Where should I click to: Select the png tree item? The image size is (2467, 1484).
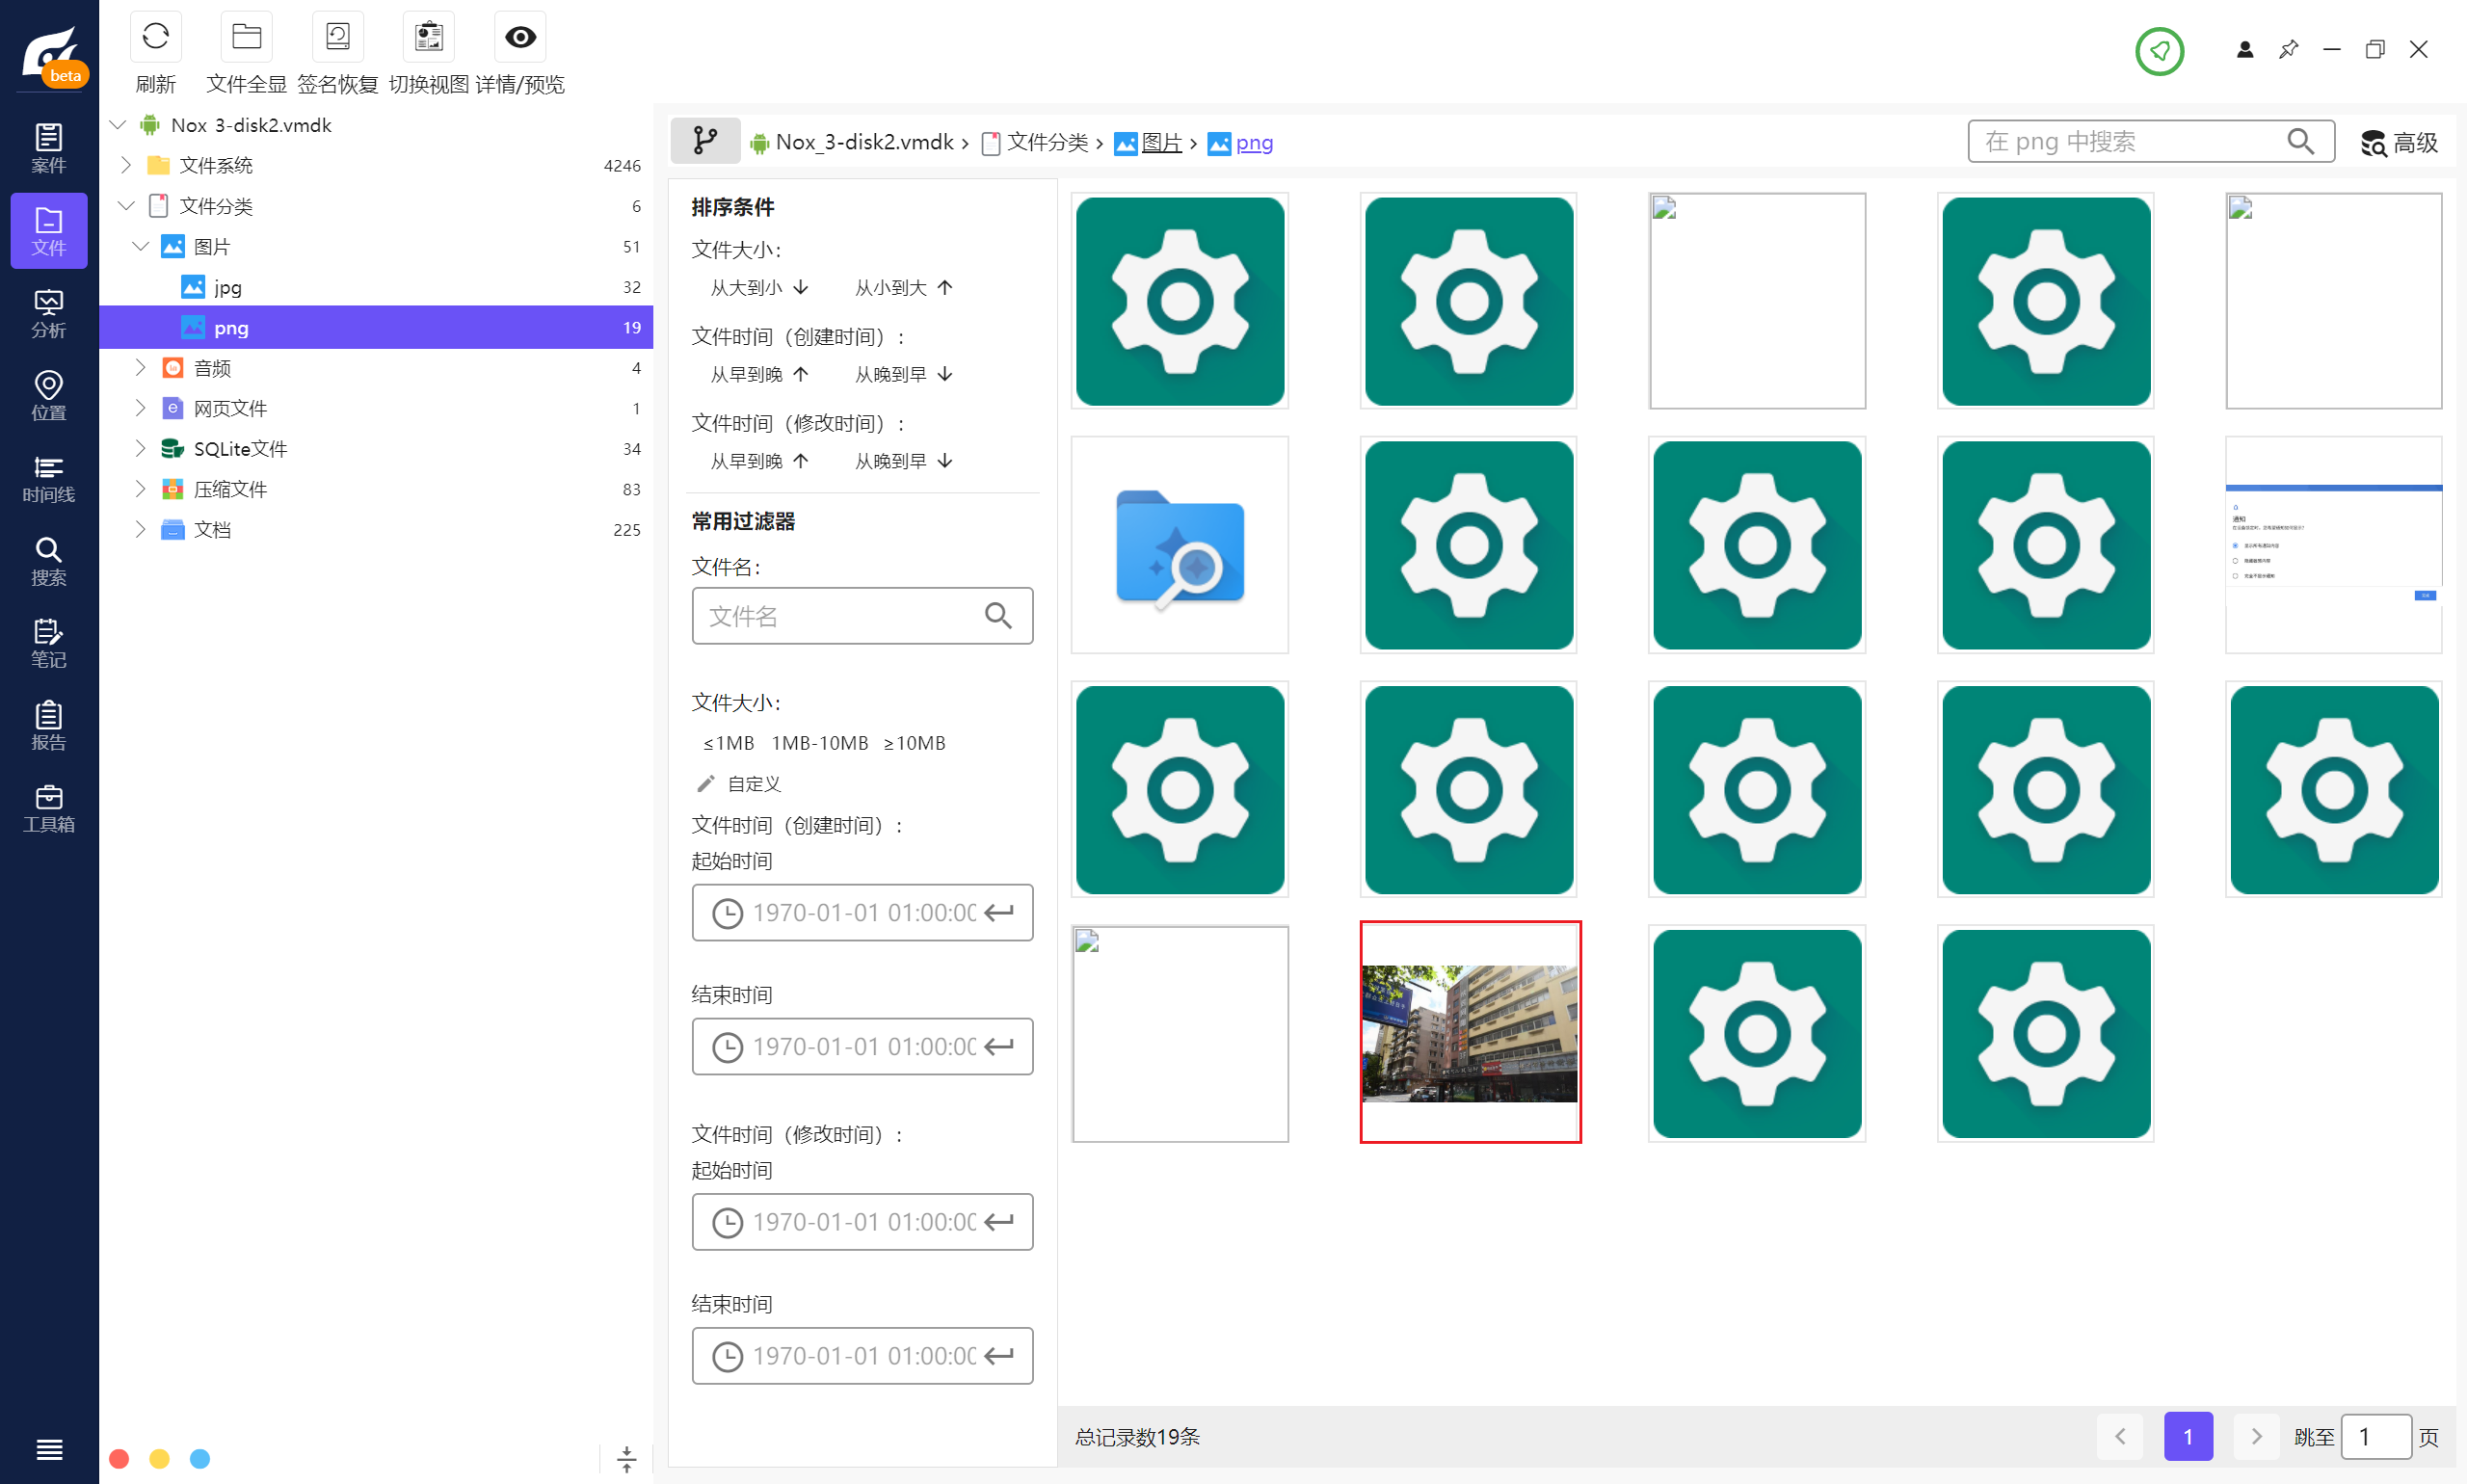376,327
